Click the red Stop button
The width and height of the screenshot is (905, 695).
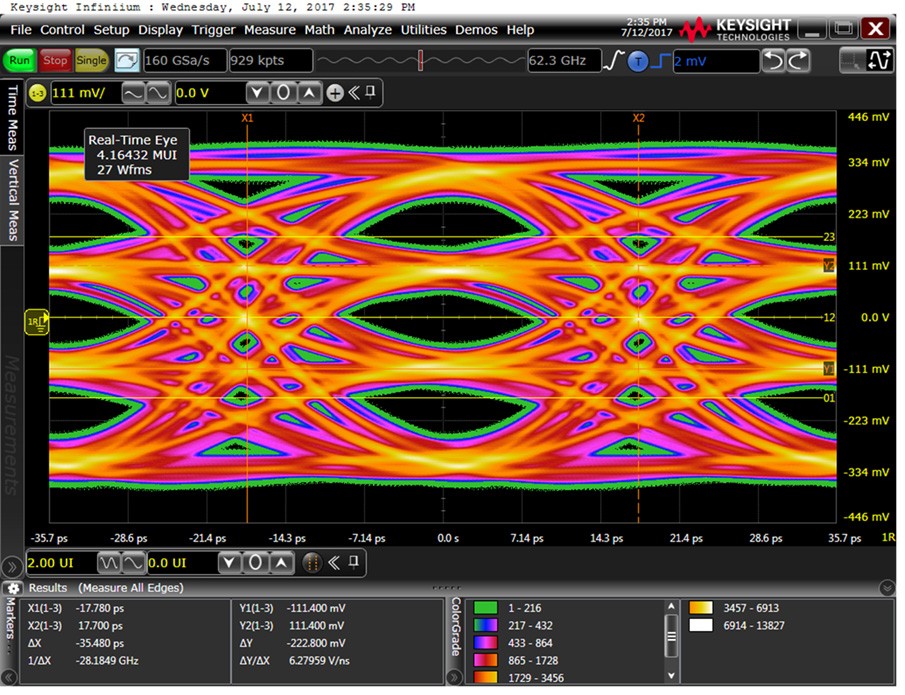point(55,60)
